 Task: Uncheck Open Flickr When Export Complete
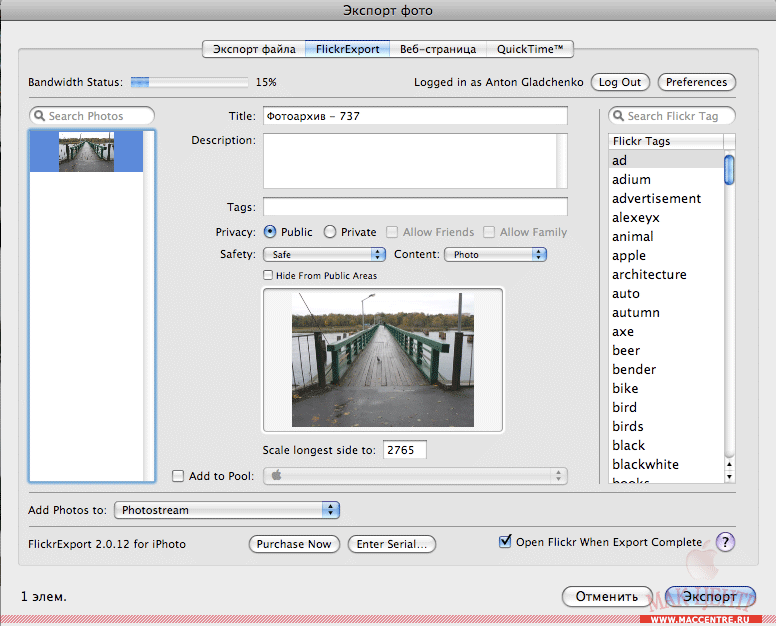point(505,541)
